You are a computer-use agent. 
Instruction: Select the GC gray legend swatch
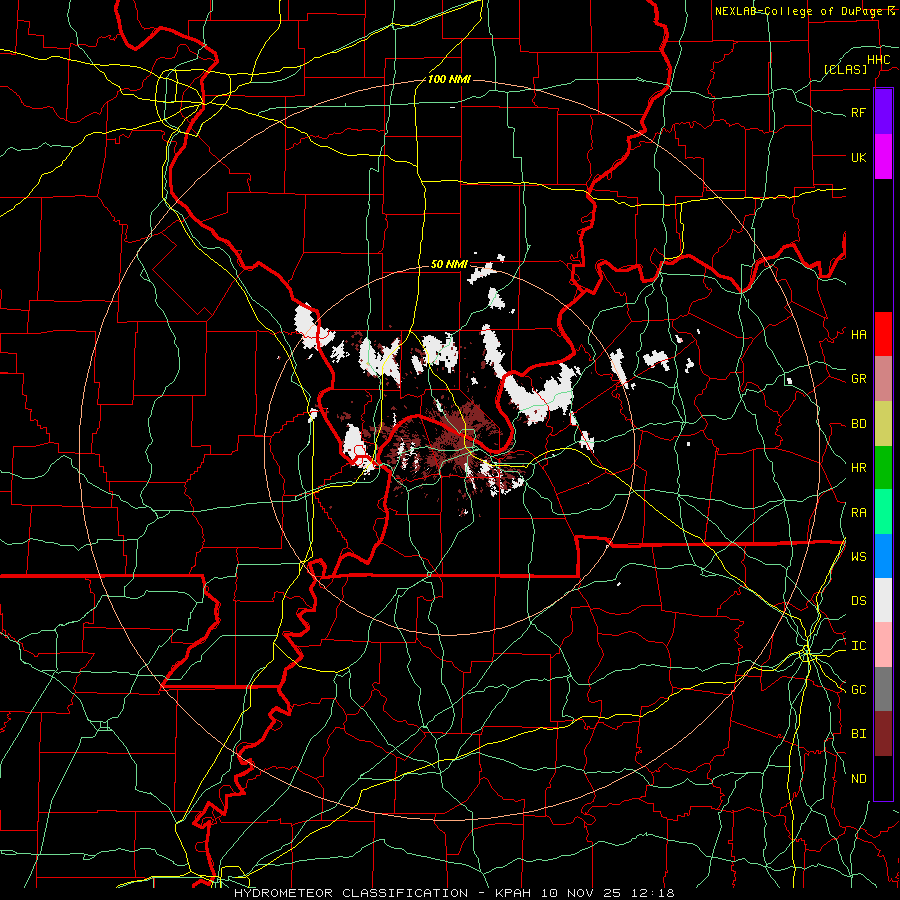point(883,689)
